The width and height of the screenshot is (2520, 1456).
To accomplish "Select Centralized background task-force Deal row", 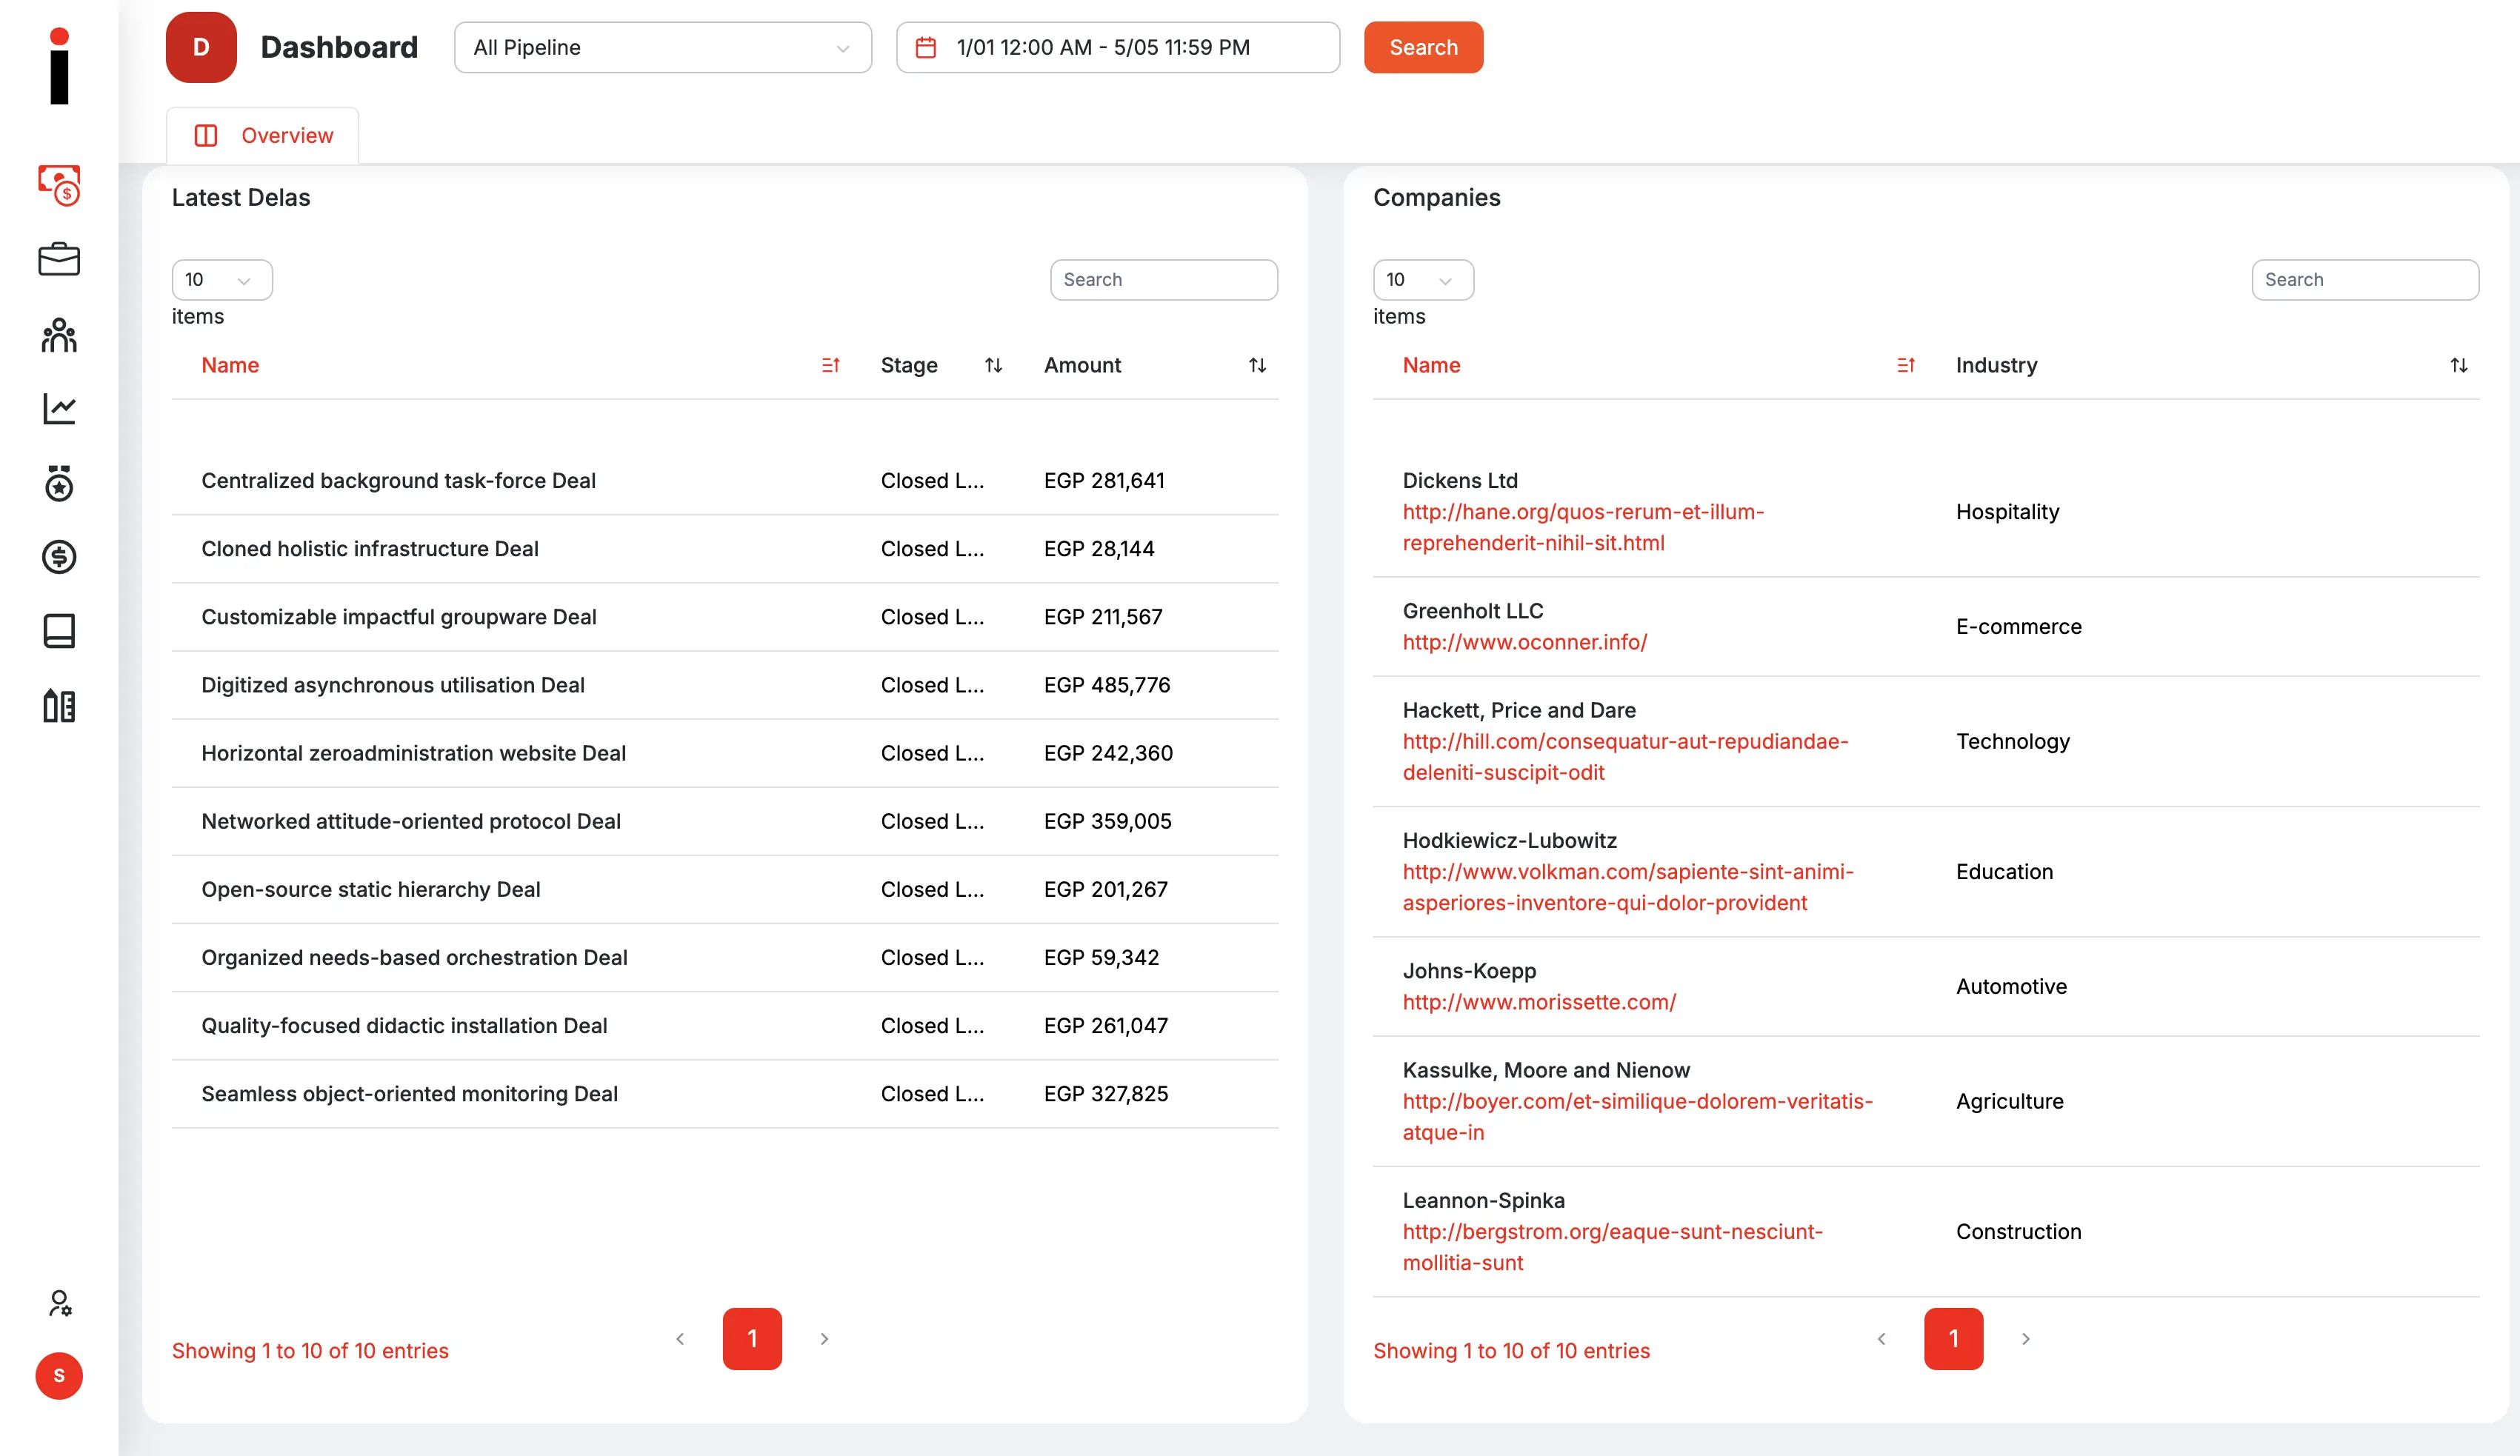I will pos(725,481).
